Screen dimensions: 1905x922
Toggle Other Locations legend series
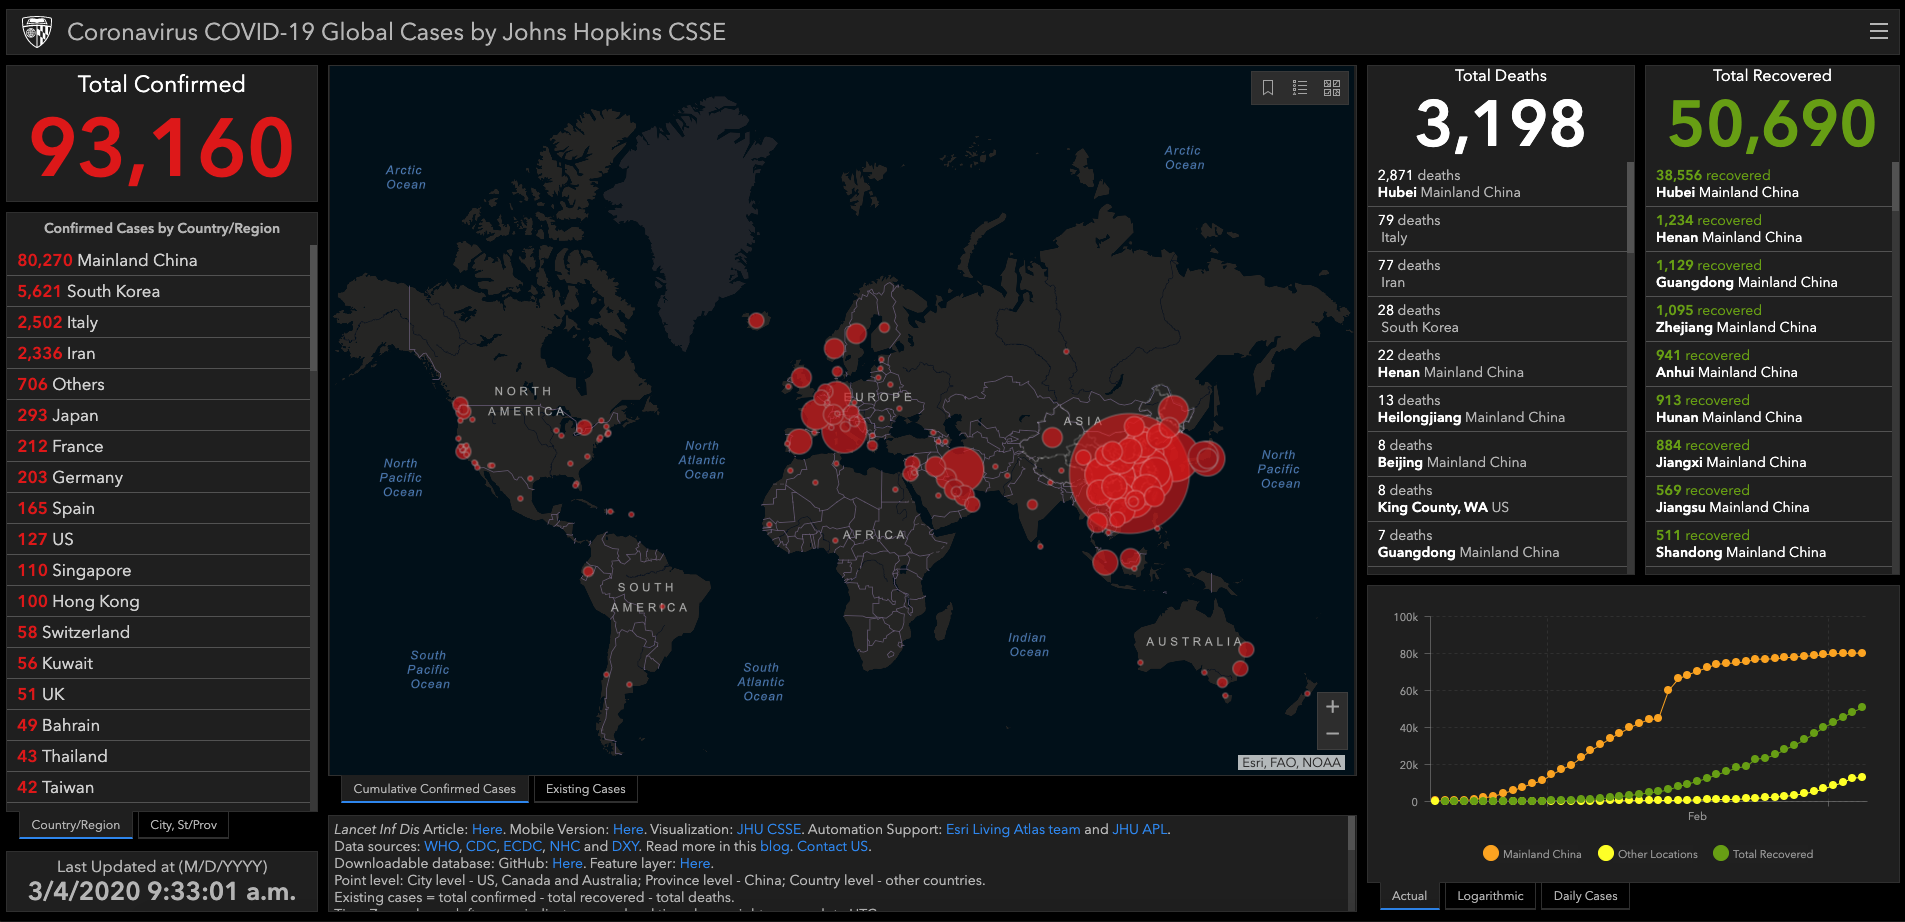(x=1648, y=854)
